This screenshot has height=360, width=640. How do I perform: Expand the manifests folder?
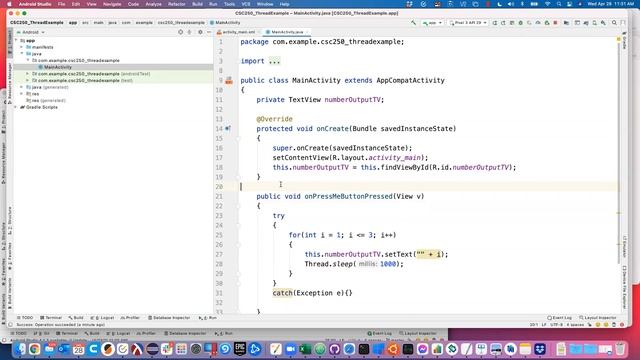point(22,47)
